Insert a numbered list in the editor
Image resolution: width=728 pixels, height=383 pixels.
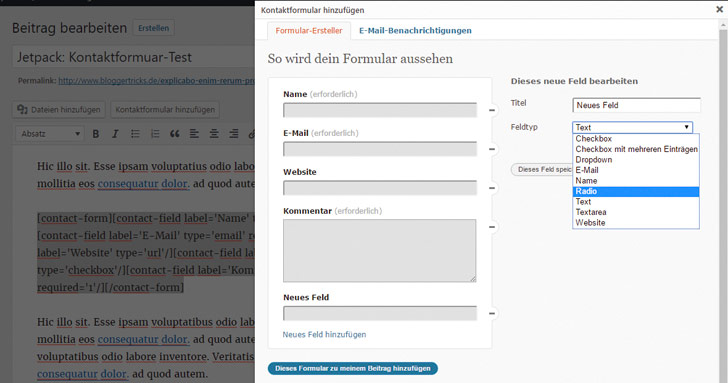(x=155, y=134)
